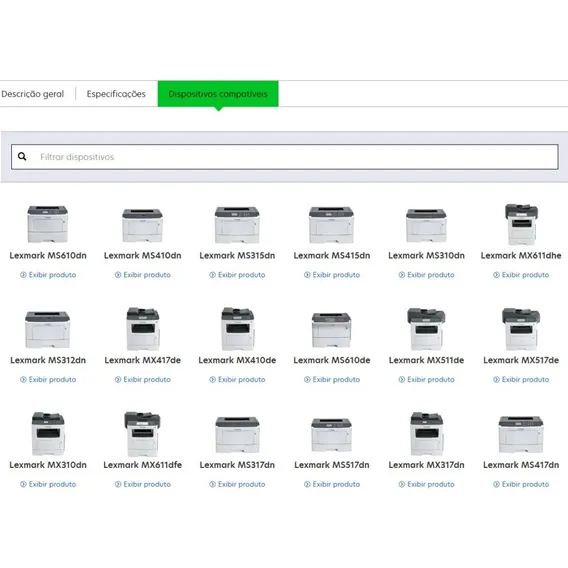568x568 pixels.
Task: Click Exibir produto under Lexmark MX517de
Action: click(x=521, y=380)
